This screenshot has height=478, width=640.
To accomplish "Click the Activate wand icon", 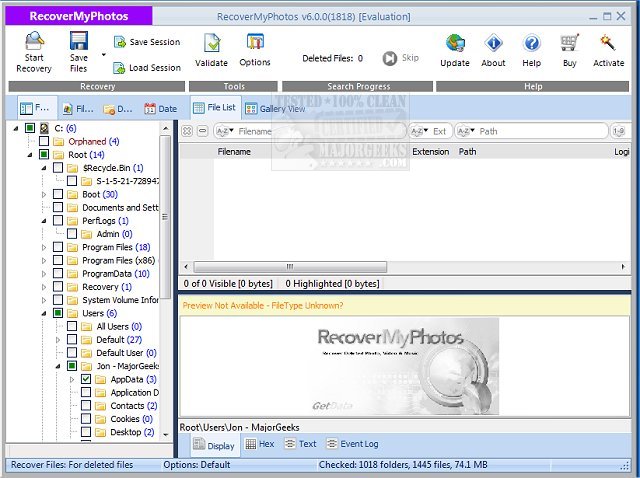I will click(608, 42).
